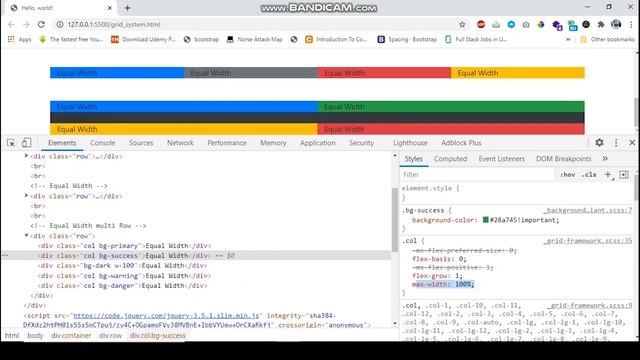
Task: Close the Hello, world! tab
Action: [109, 8]
